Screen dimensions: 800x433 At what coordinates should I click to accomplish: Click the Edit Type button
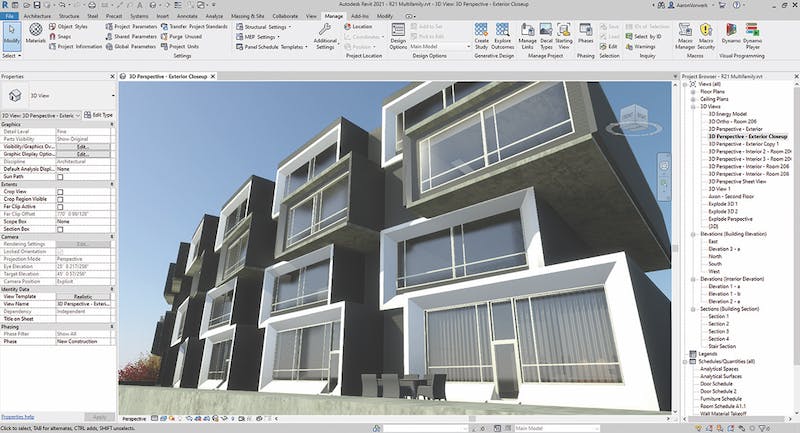pyautogui.click(x=98, y=115)
